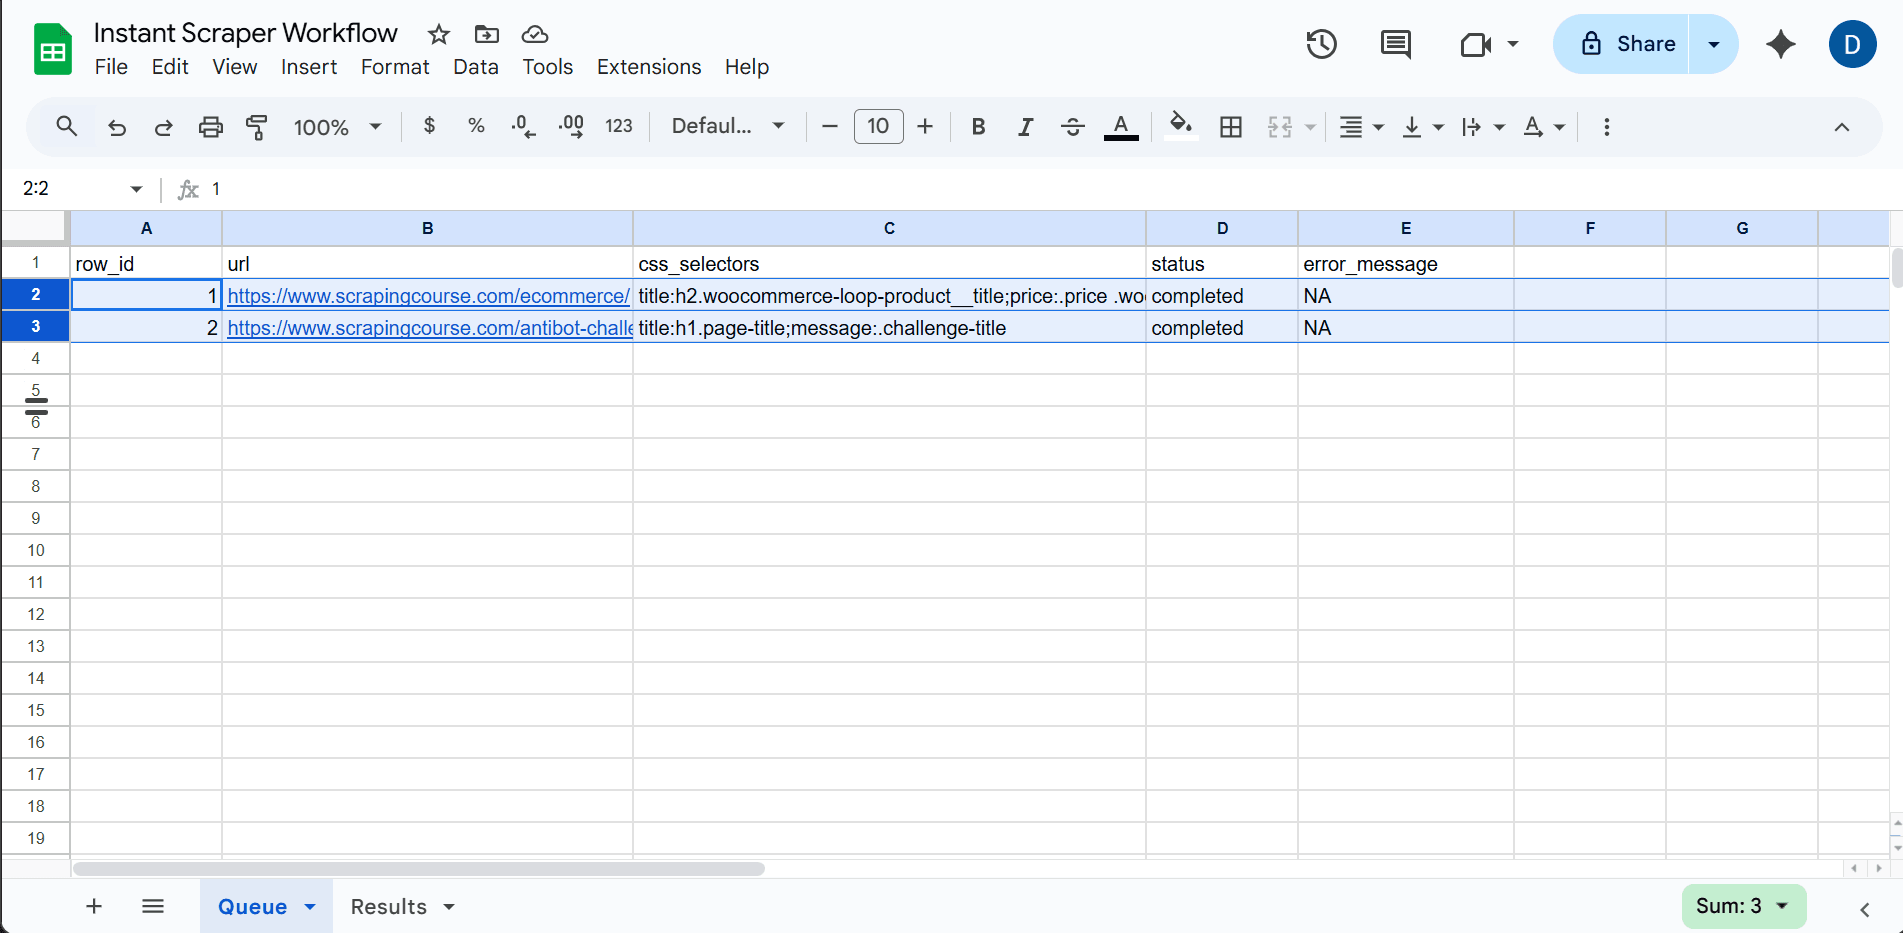This screenshot has width=1903, height=933.
Task: Show all sheets list
Action: pos(152,906)
